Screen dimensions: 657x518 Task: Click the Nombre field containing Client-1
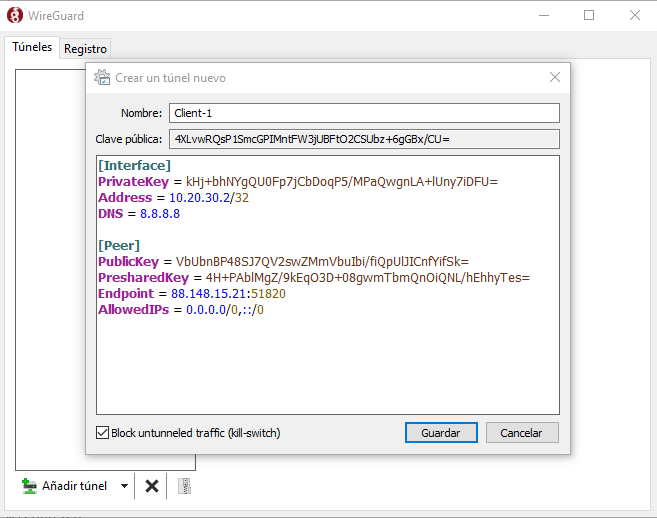click(x=363, y=113)
